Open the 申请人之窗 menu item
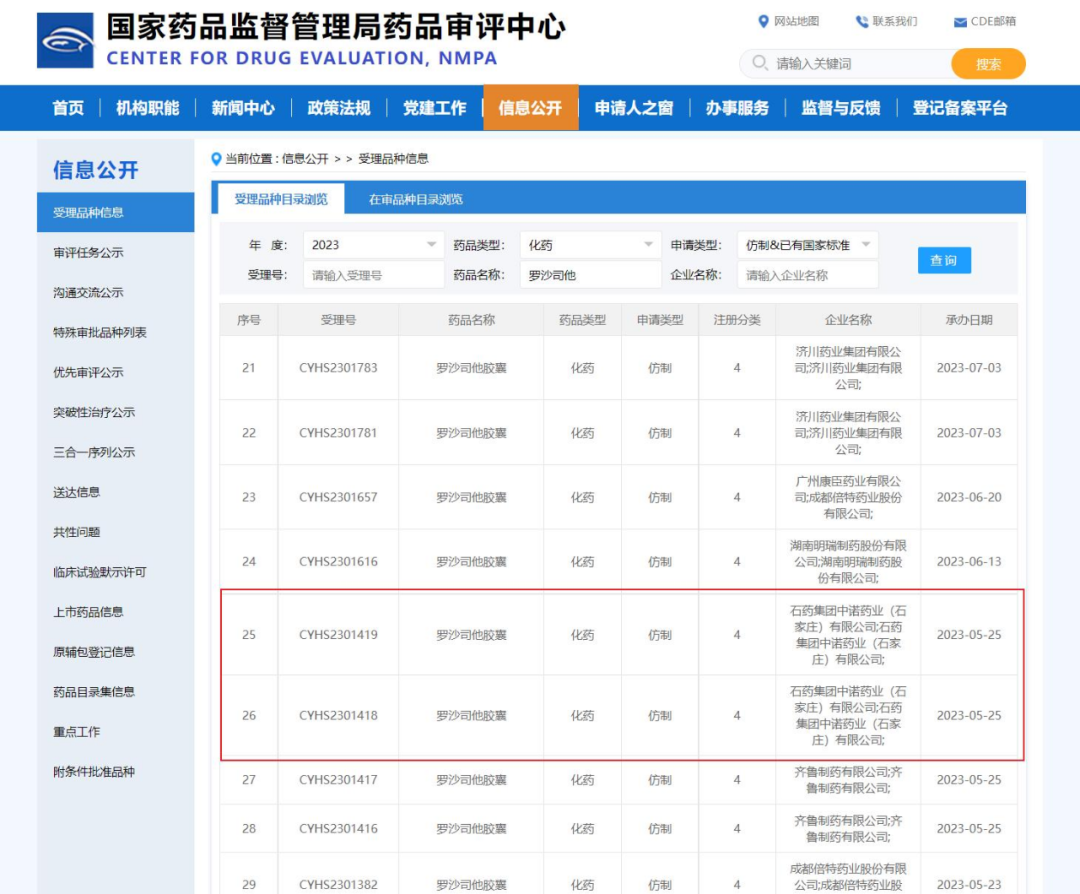Viewport: 1080px width, 894px height. (x=634, y=108)
